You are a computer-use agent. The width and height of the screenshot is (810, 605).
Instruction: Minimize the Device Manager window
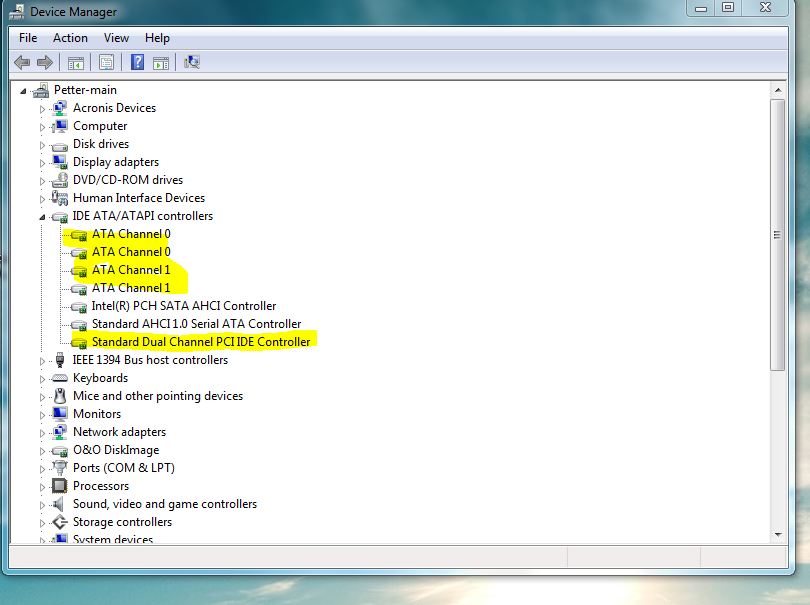click(701, 8)
